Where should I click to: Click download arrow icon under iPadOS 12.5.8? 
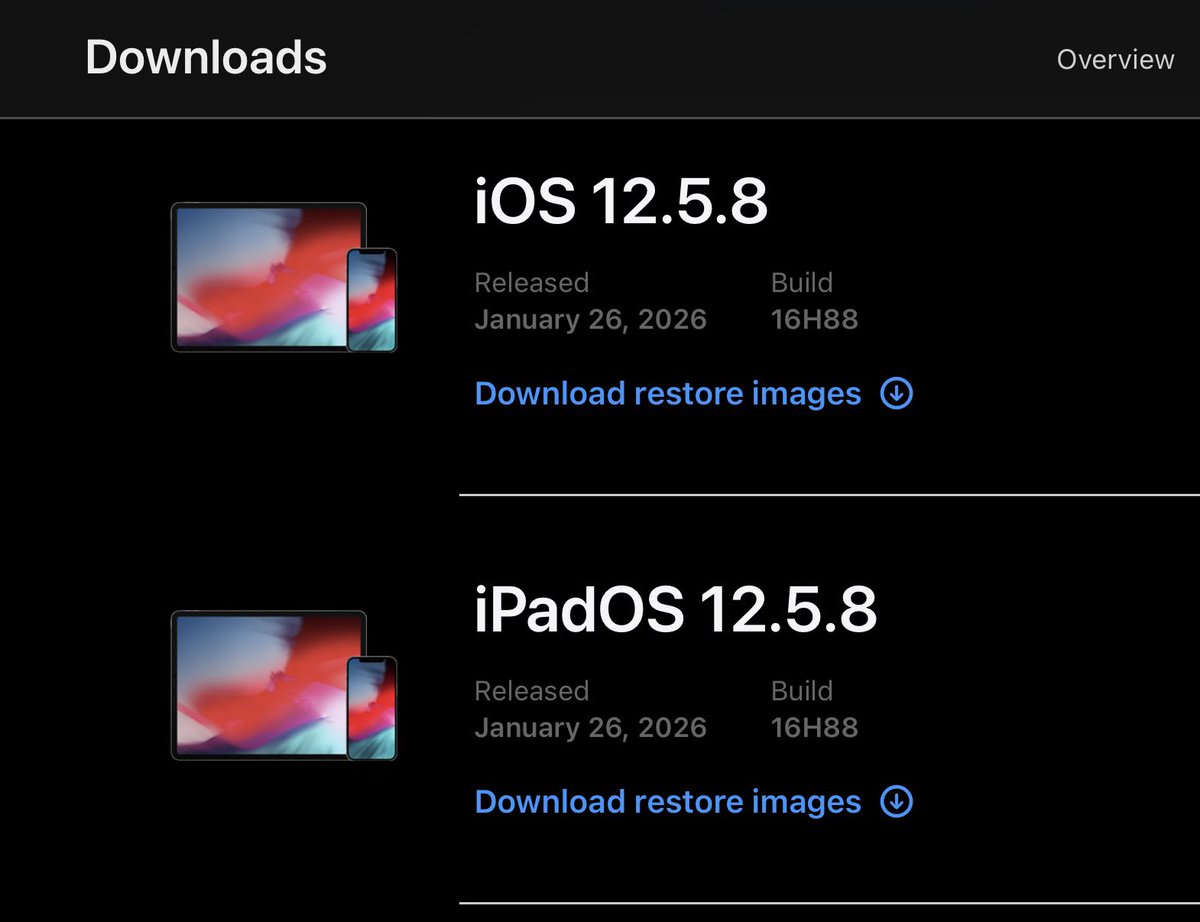point(896,802)
